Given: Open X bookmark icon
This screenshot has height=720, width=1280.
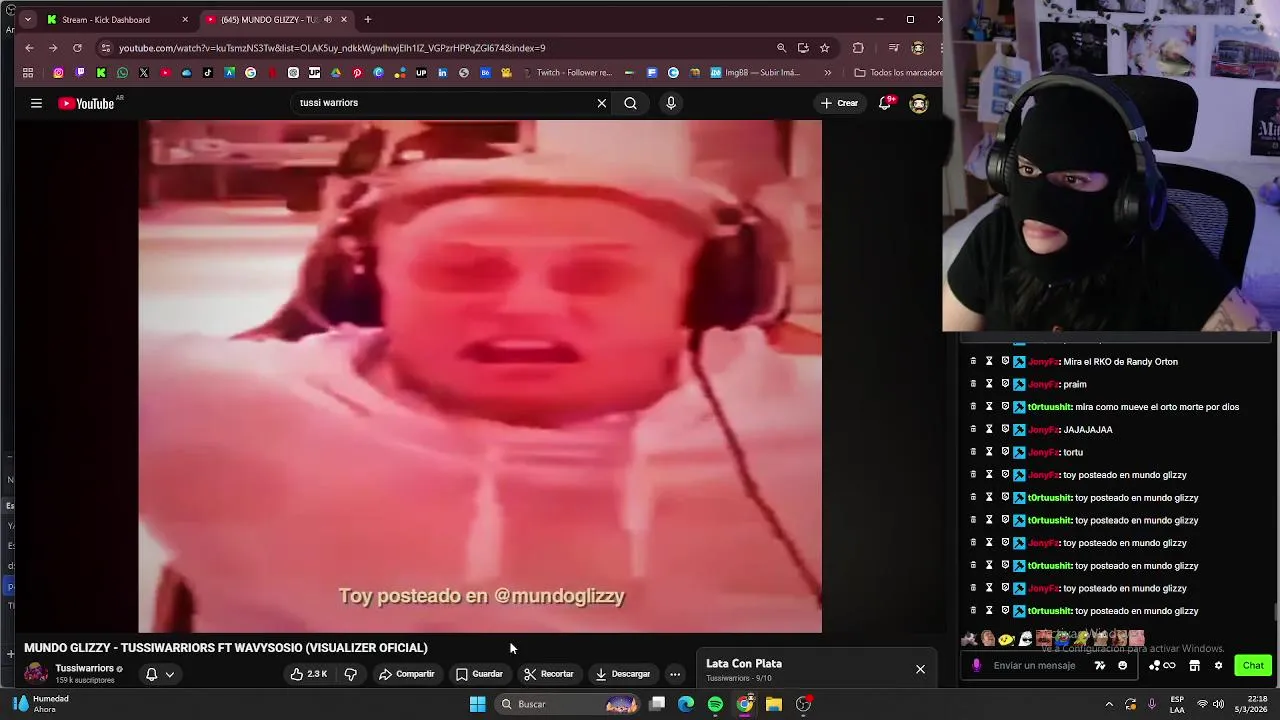Looking at the screenshot, I should tap(144, 73).
